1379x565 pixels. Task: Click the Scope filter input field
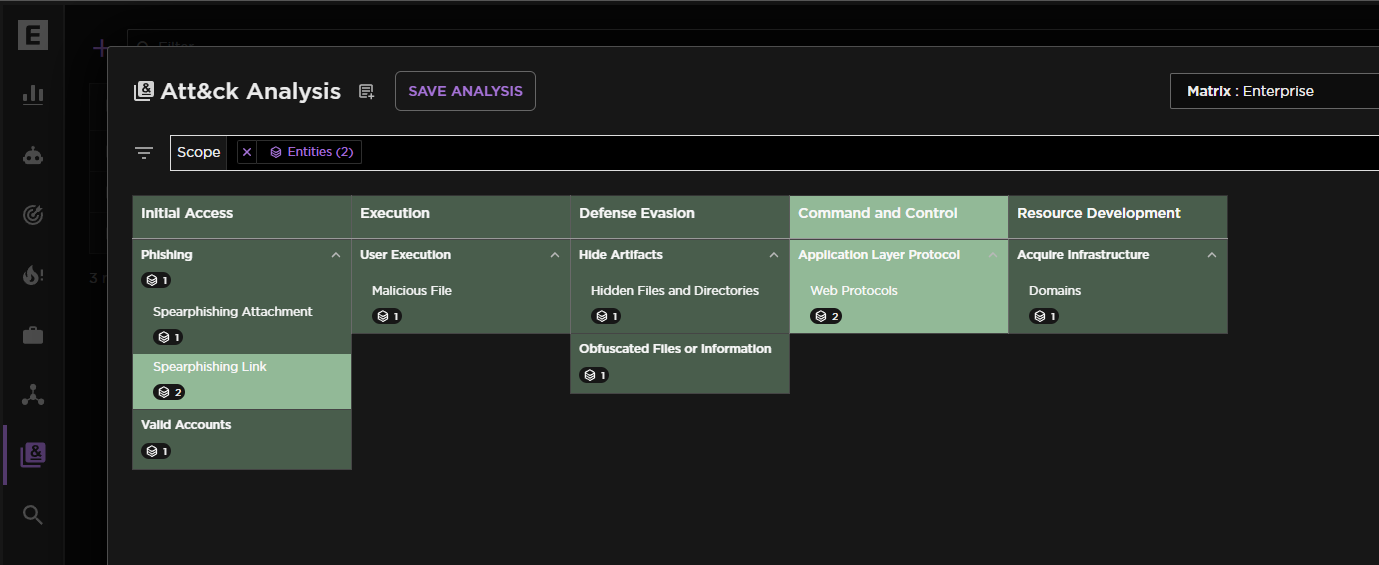tap(800, 153)
